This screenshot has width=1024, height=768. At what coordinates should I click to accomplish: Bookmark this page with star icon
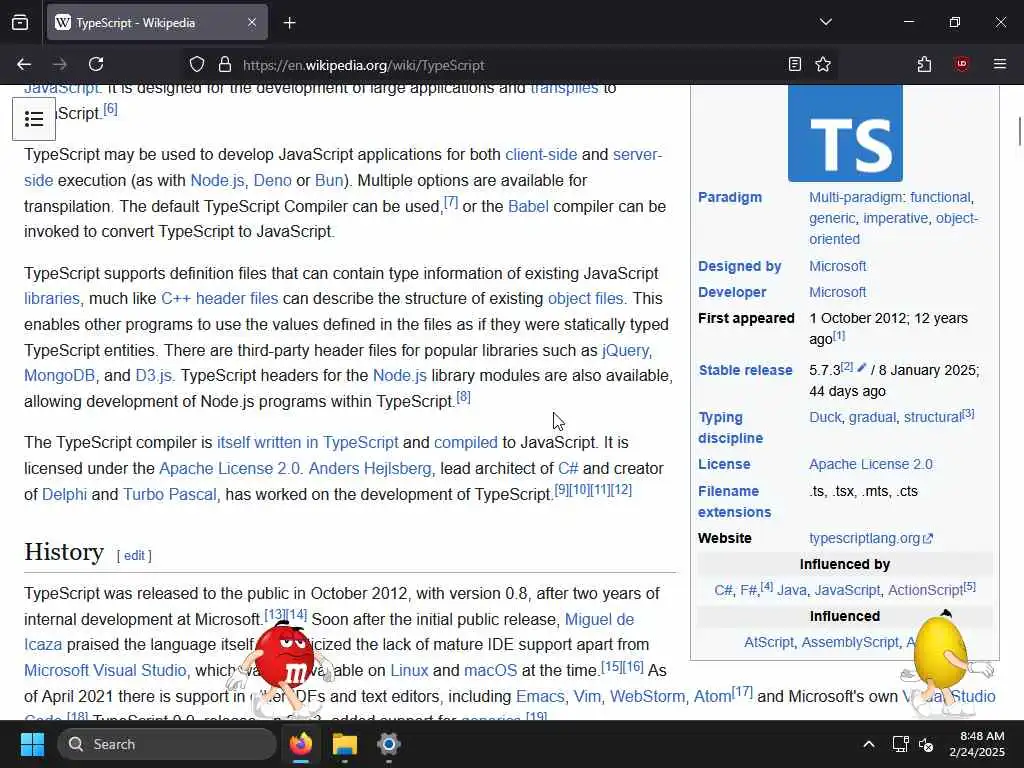(x=823, y=65)
